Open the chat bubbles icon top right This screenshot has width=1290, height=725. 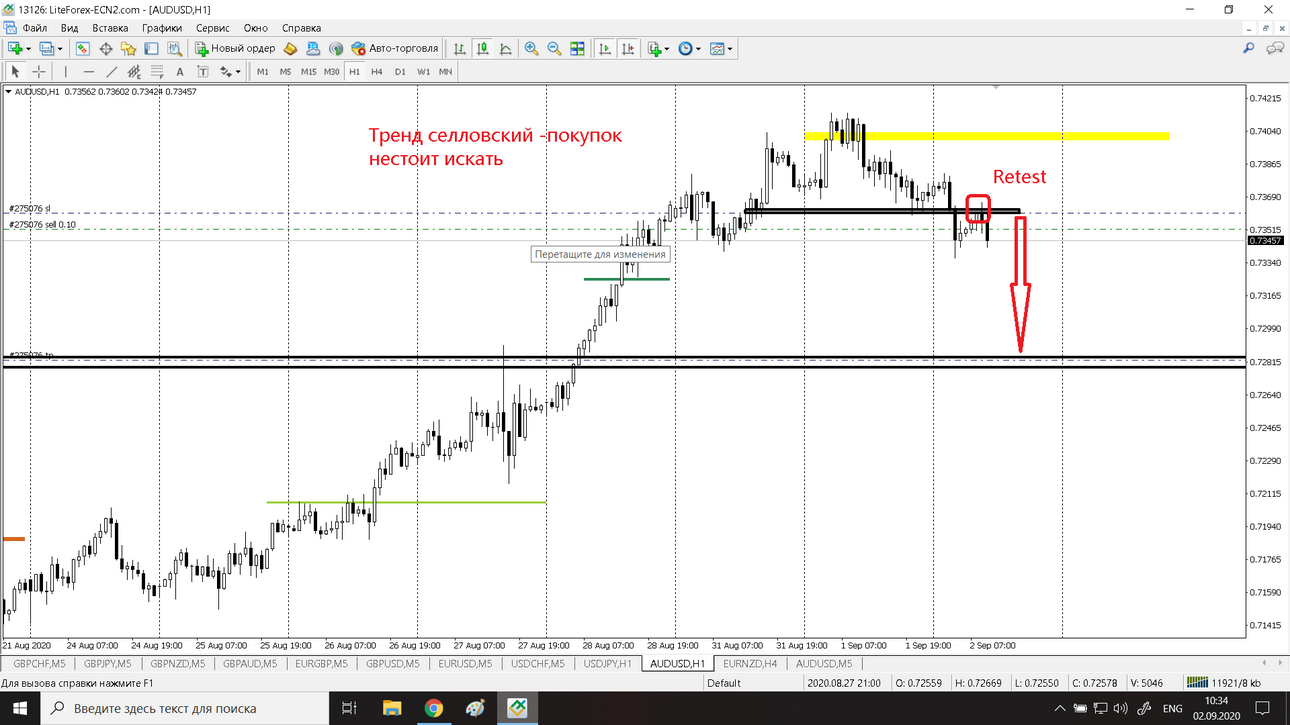pos(1275,48)
